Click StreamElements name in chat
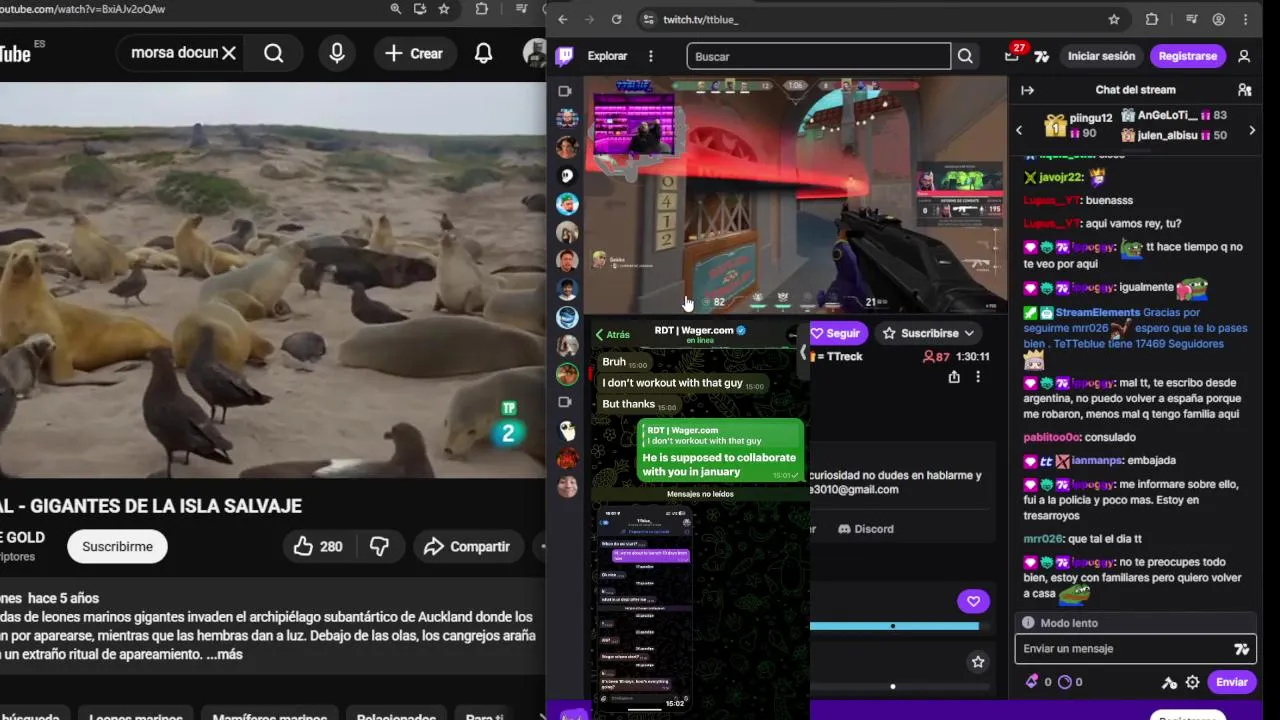 (1096, 313)
